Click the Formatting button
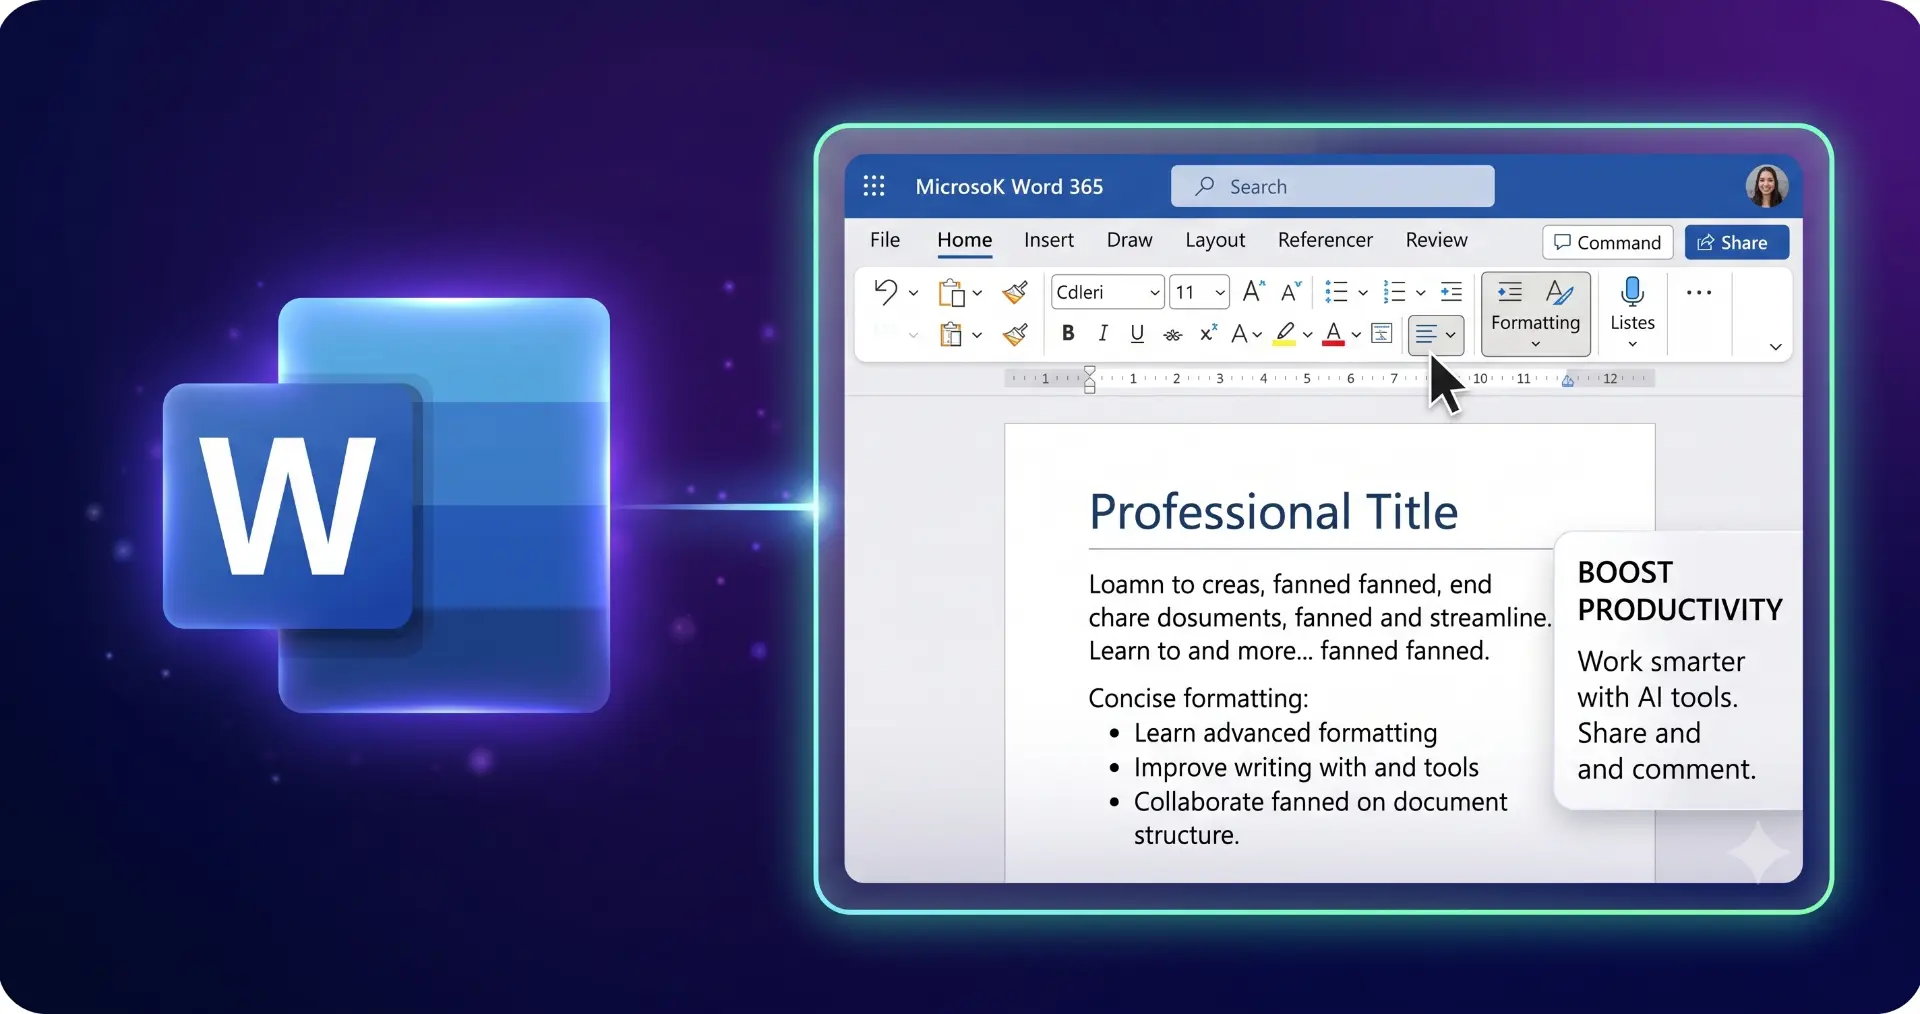The image size is (1920, 1014). pos(1536,314)
